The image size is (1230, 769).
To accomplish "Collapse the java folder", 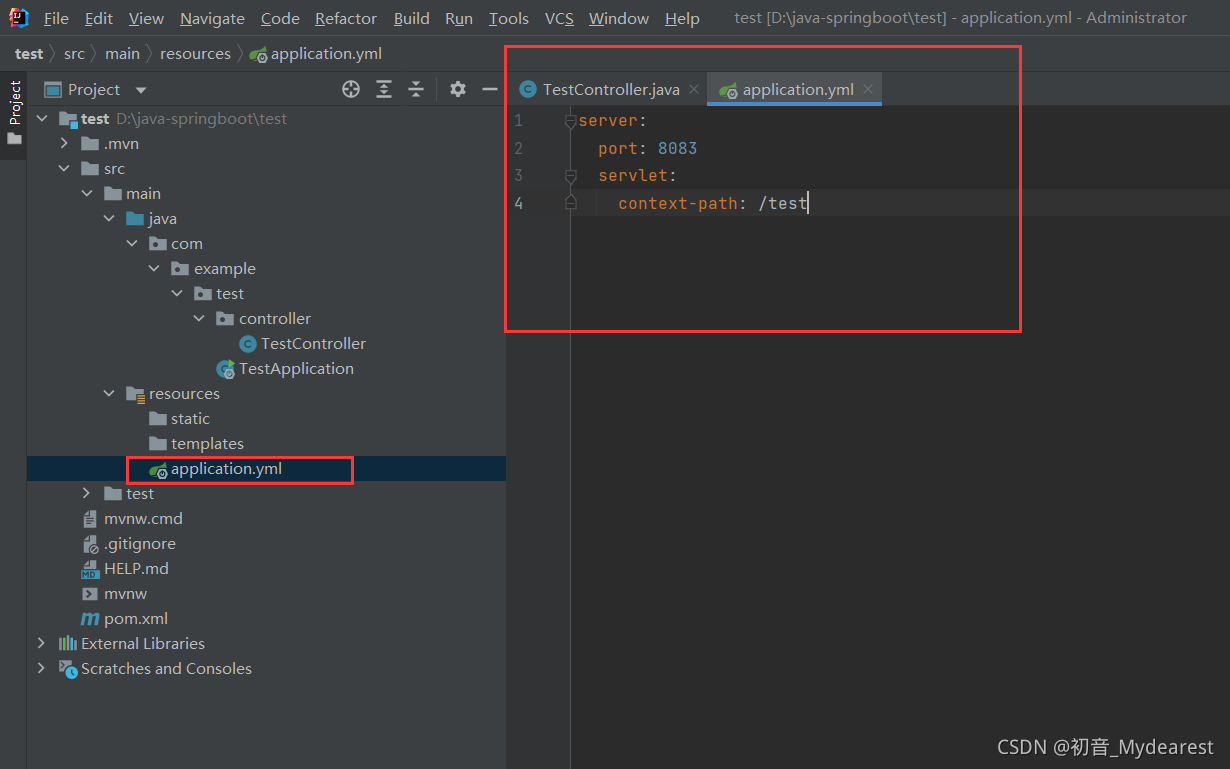I will click(109, 219).
